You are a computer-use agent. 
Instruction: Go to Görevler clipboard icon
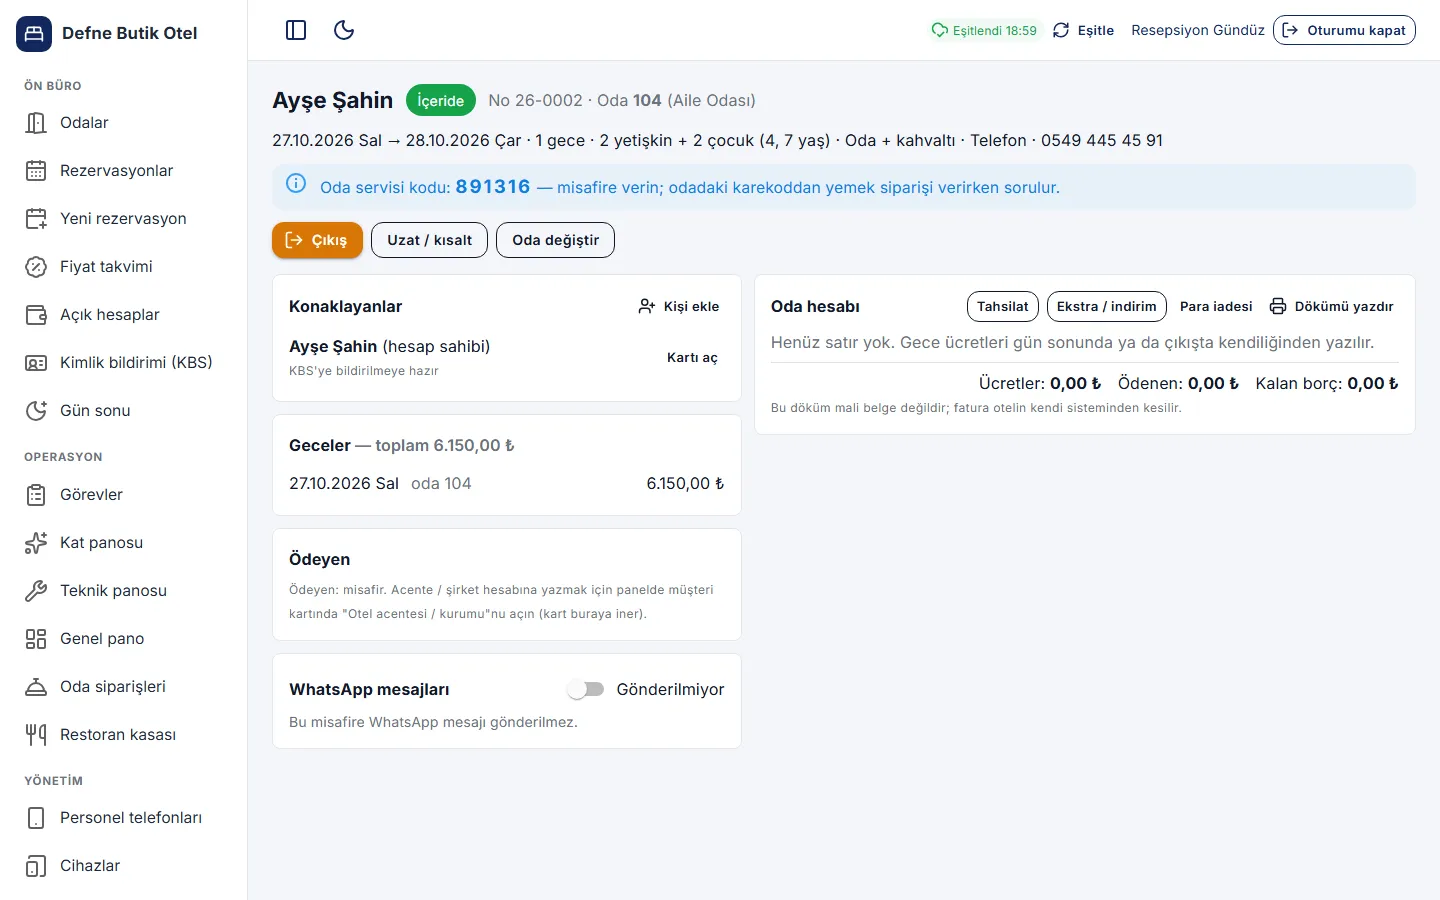pyautogui.click(x=36, y=495)
